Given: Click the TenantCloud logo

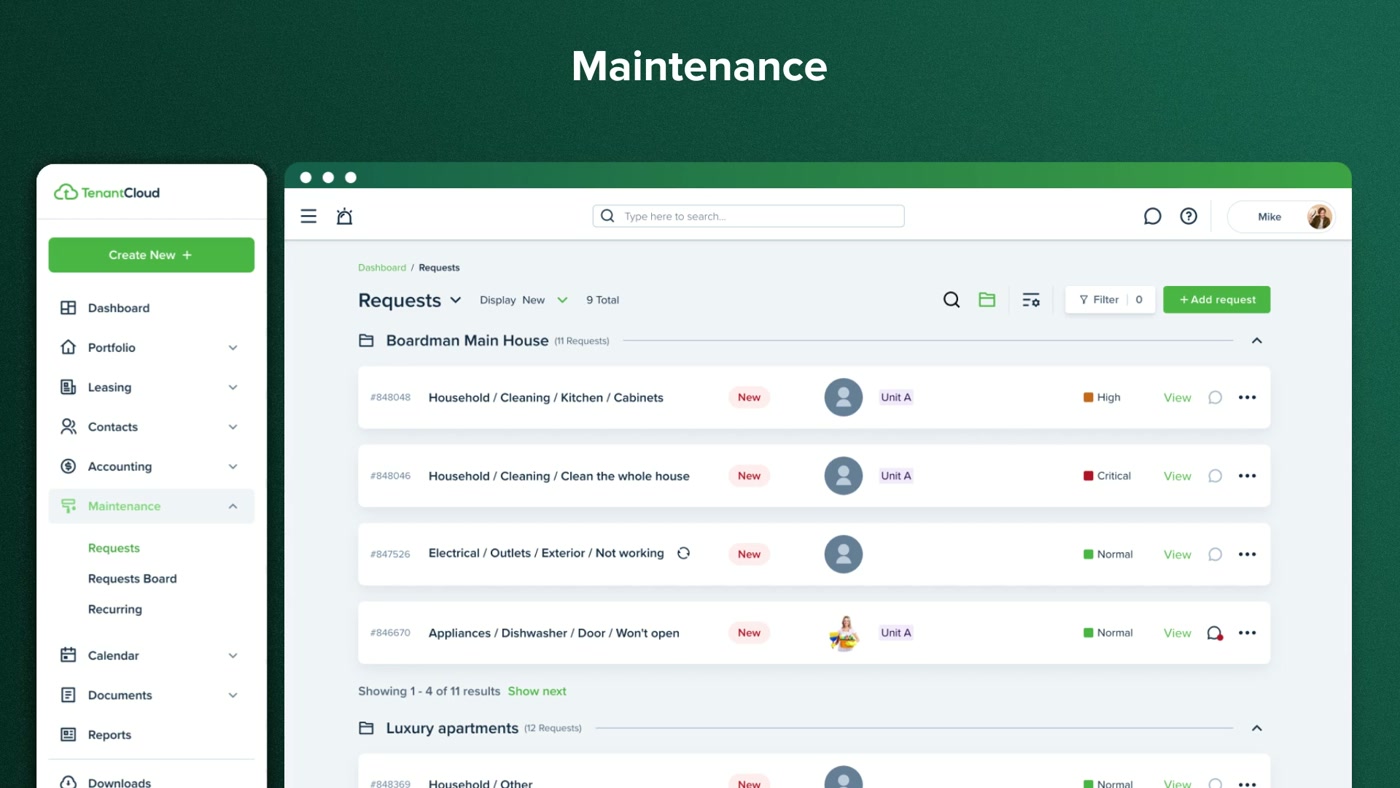Looking at the screenshot, I should [107, 192].
